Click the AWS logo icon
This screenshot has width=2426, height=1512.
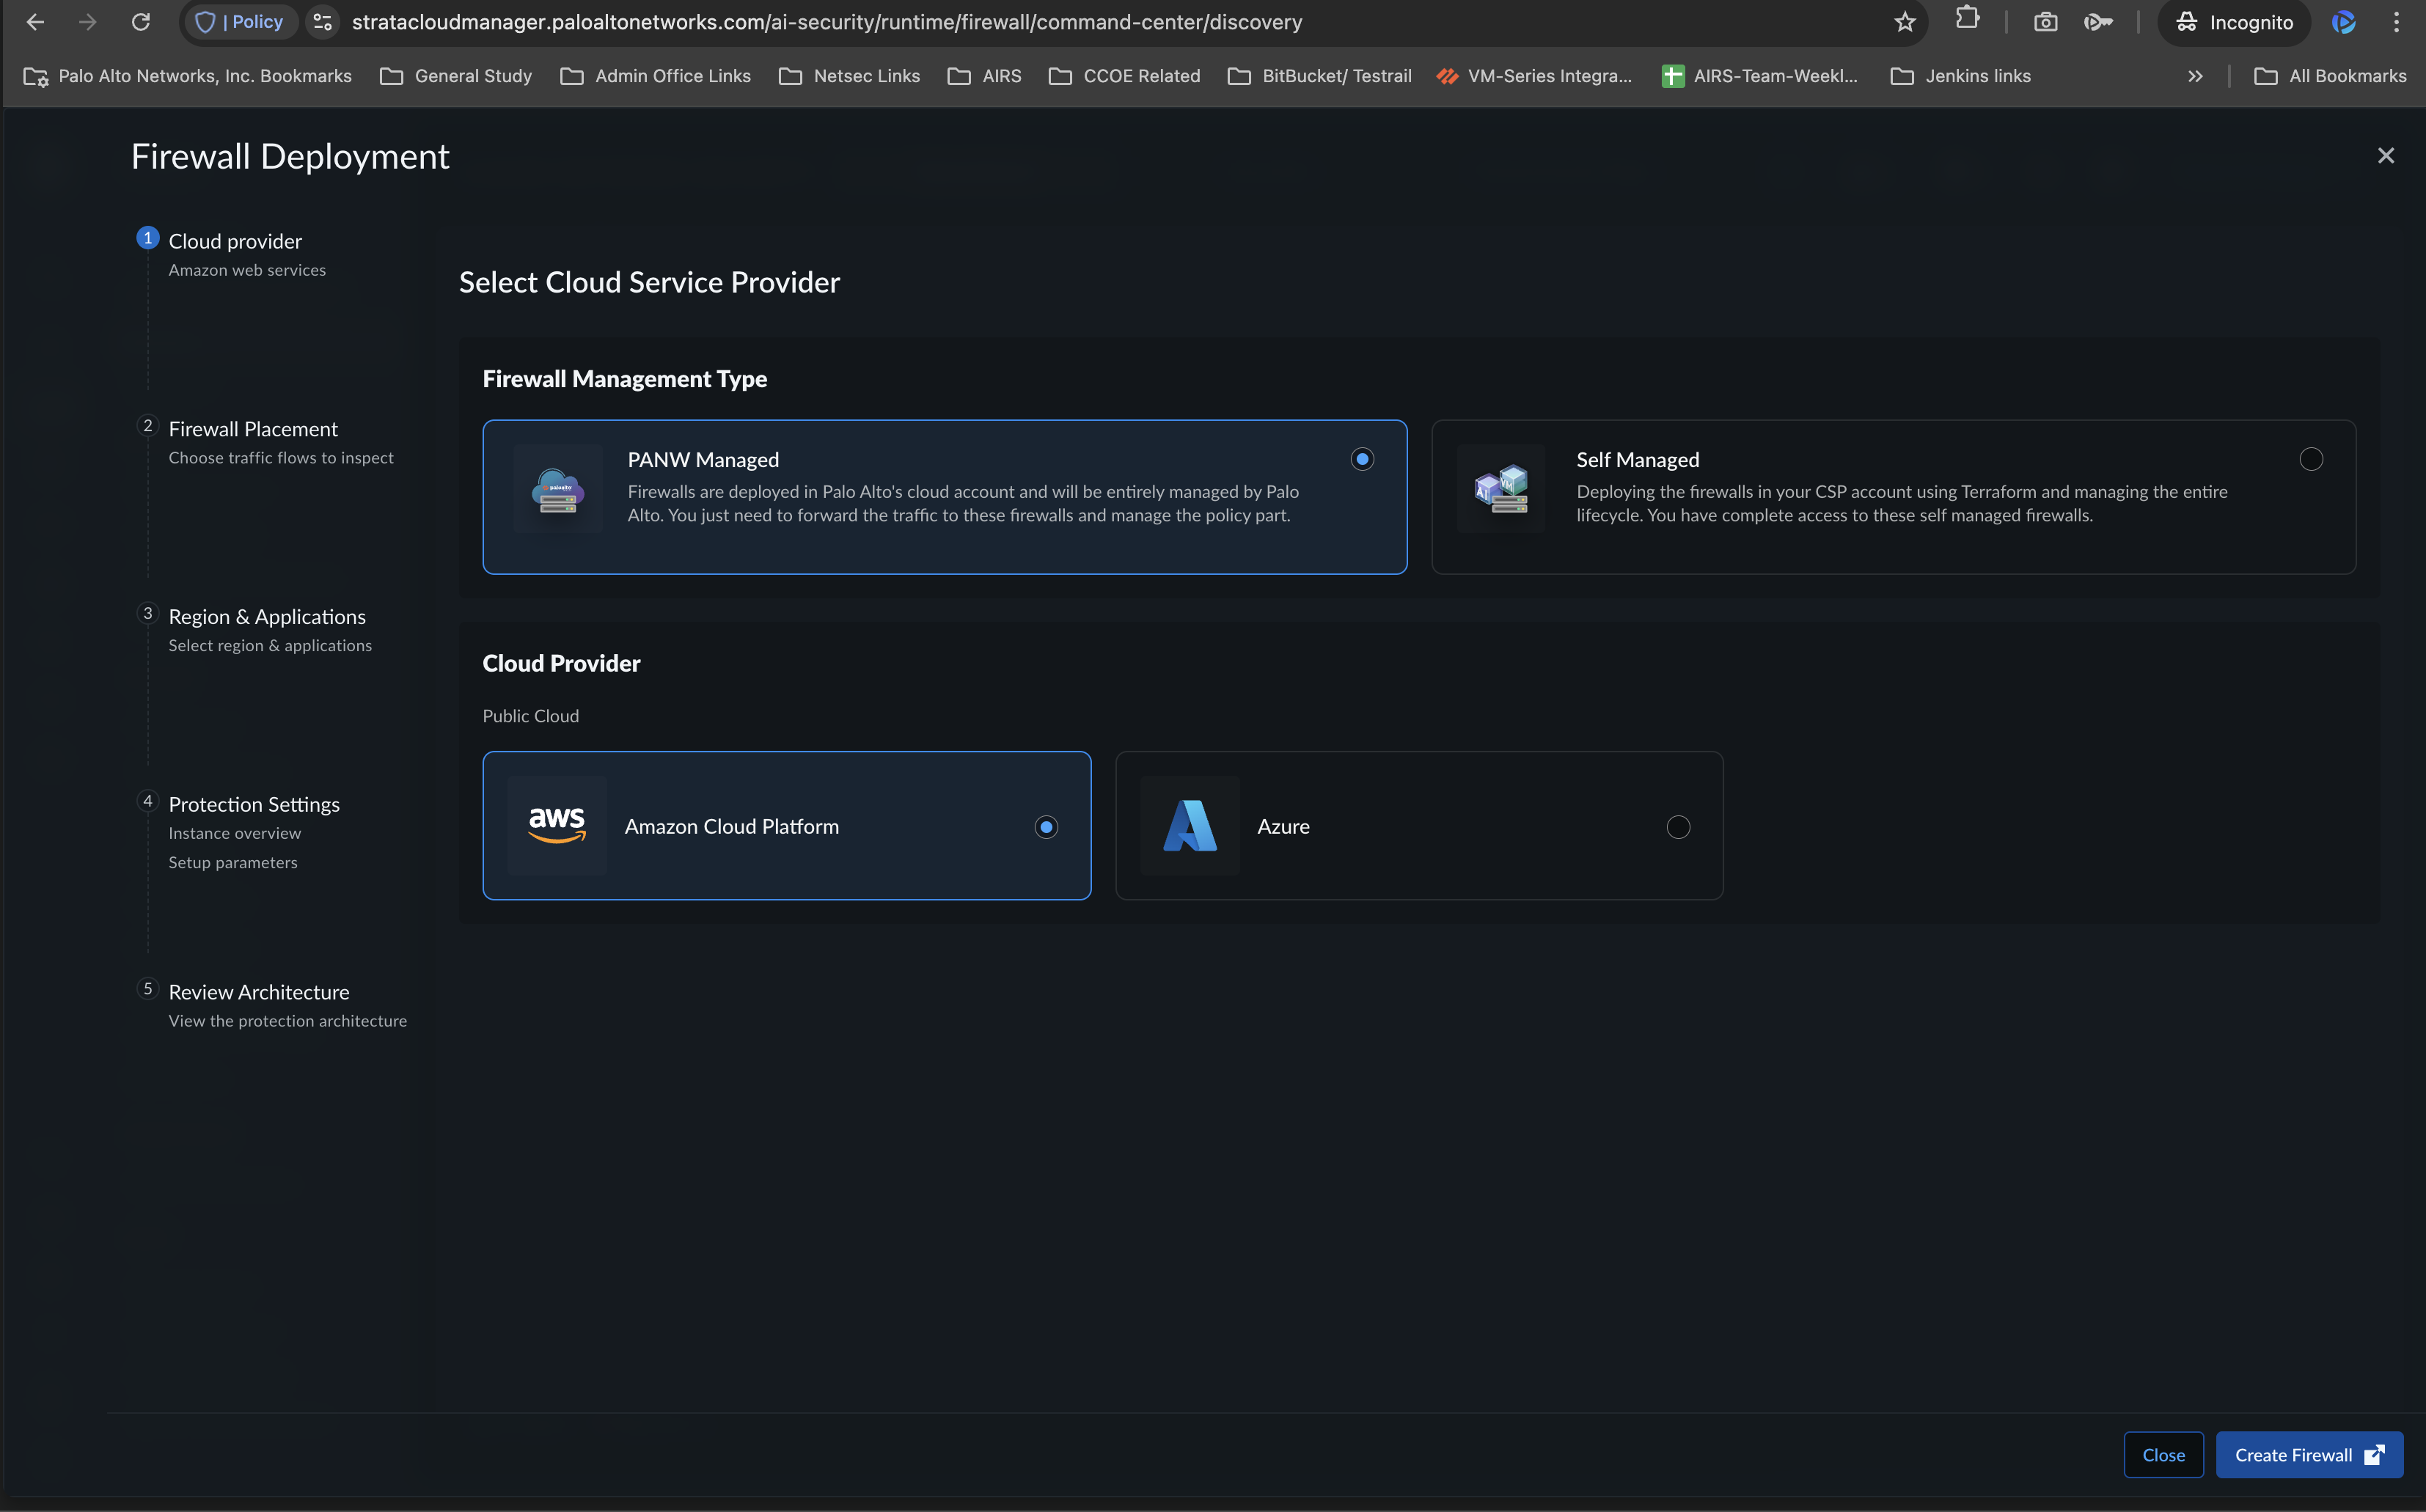(x=556, y=826)
